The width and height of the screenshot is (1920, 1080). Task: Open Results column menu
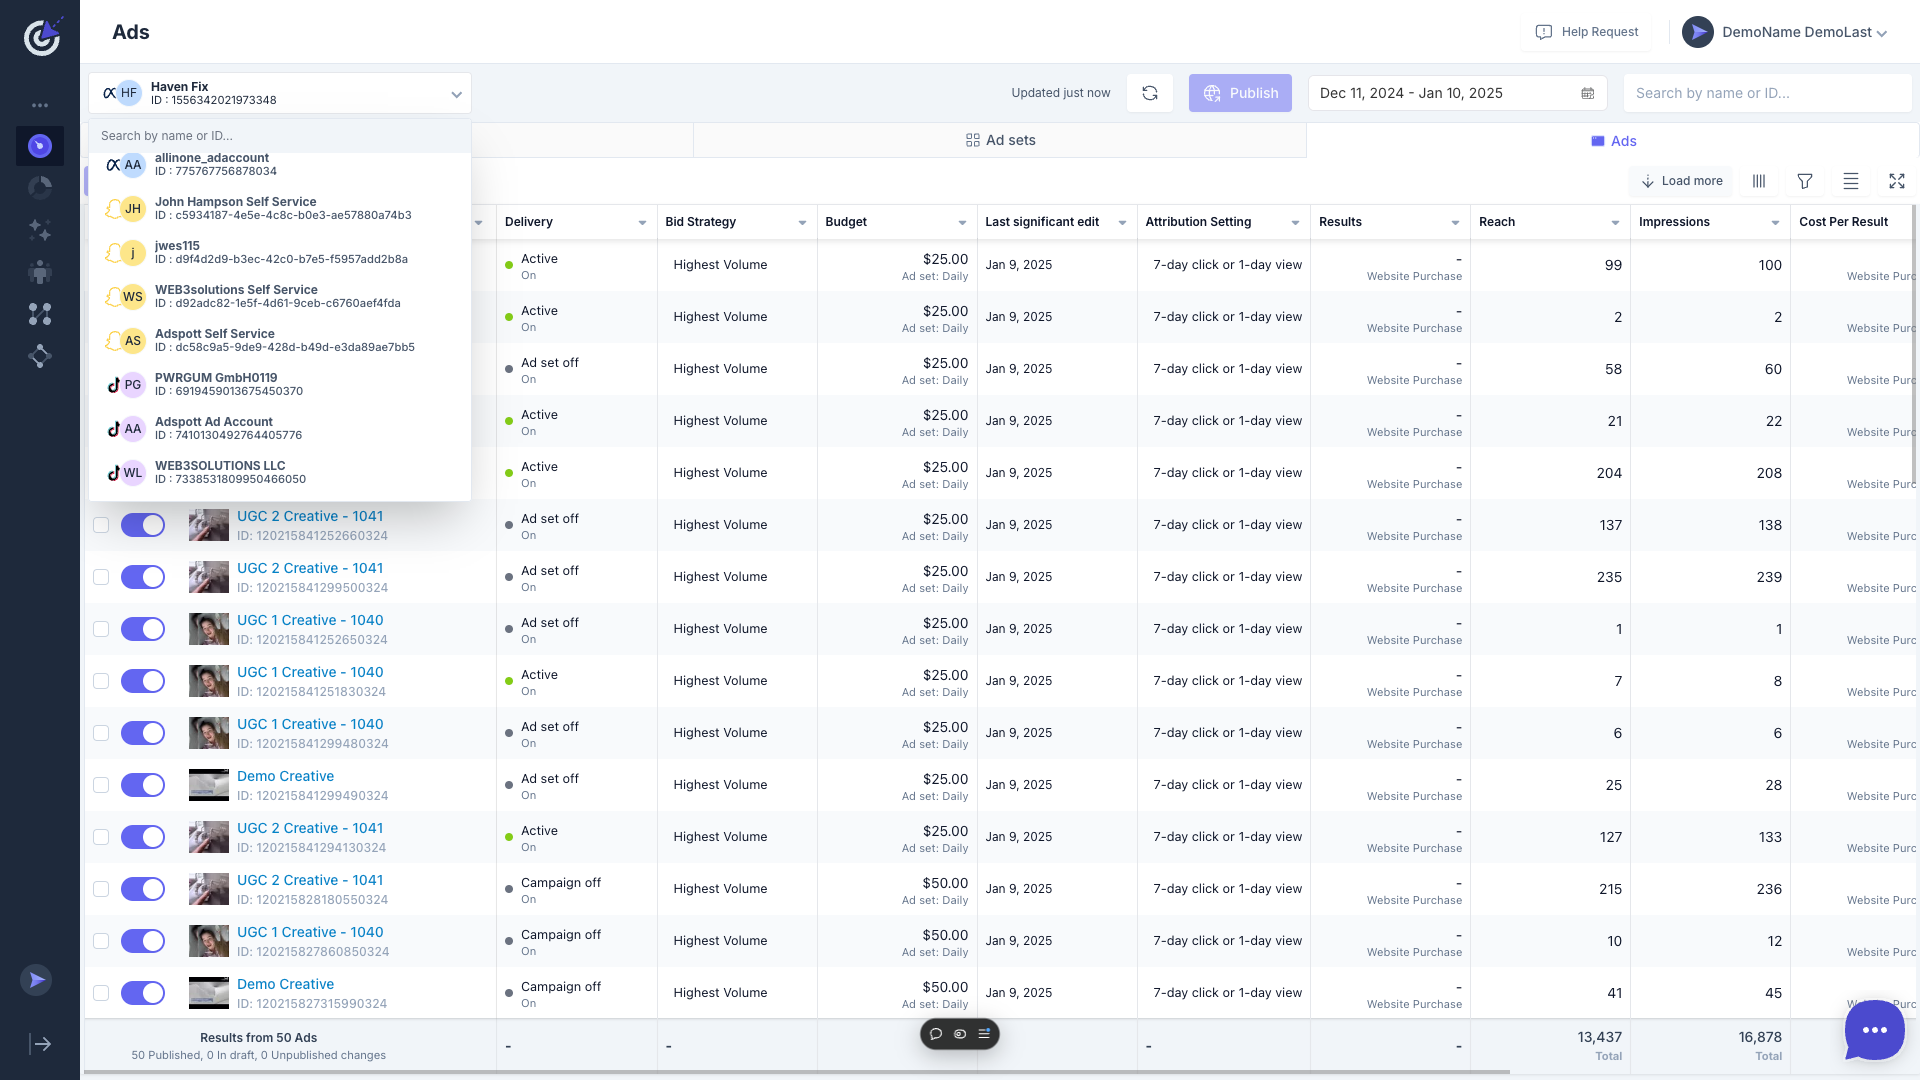1455,222
